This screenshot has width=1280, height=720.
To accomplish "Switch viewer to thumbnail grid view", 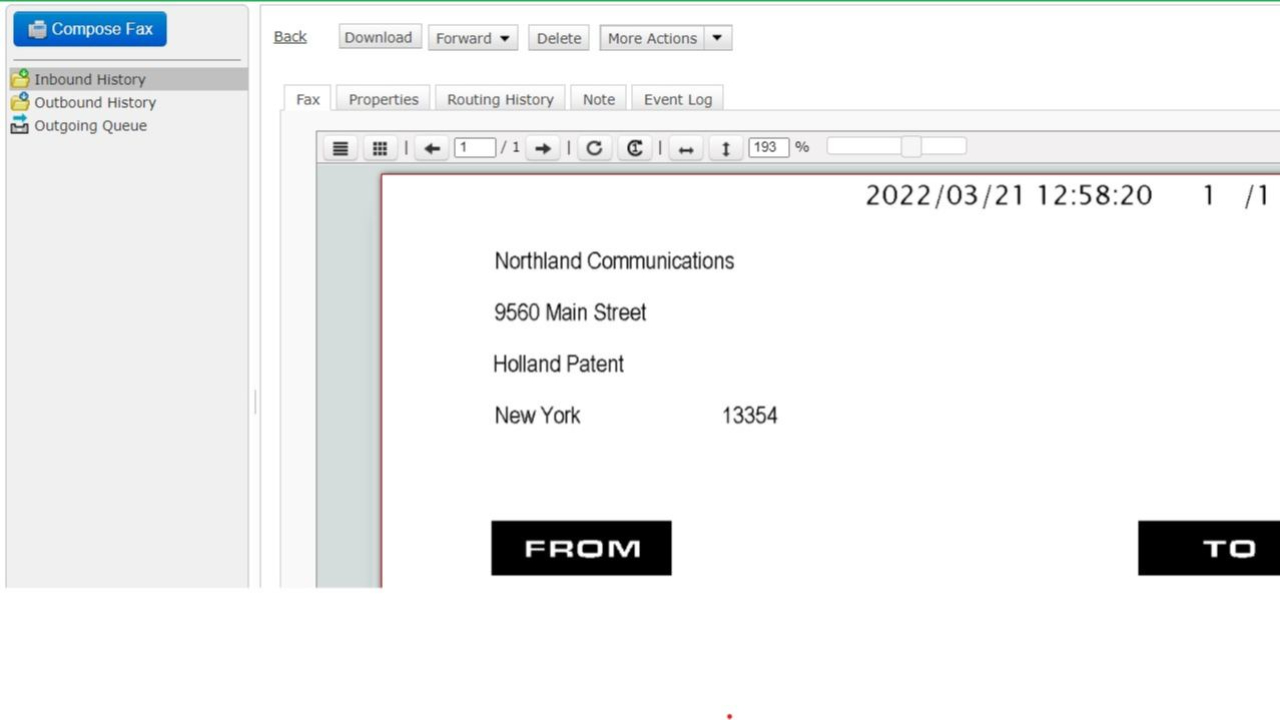I will click(x=380, y=148).
